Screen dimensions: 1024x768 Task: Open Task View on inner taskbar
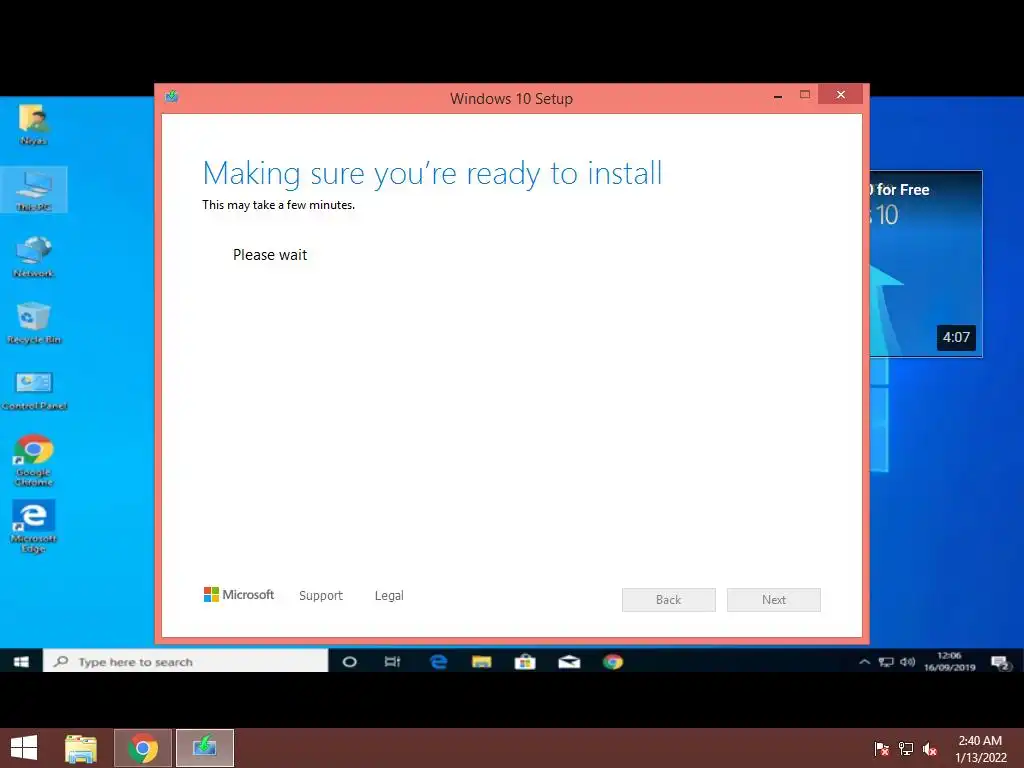pos(392,662)
